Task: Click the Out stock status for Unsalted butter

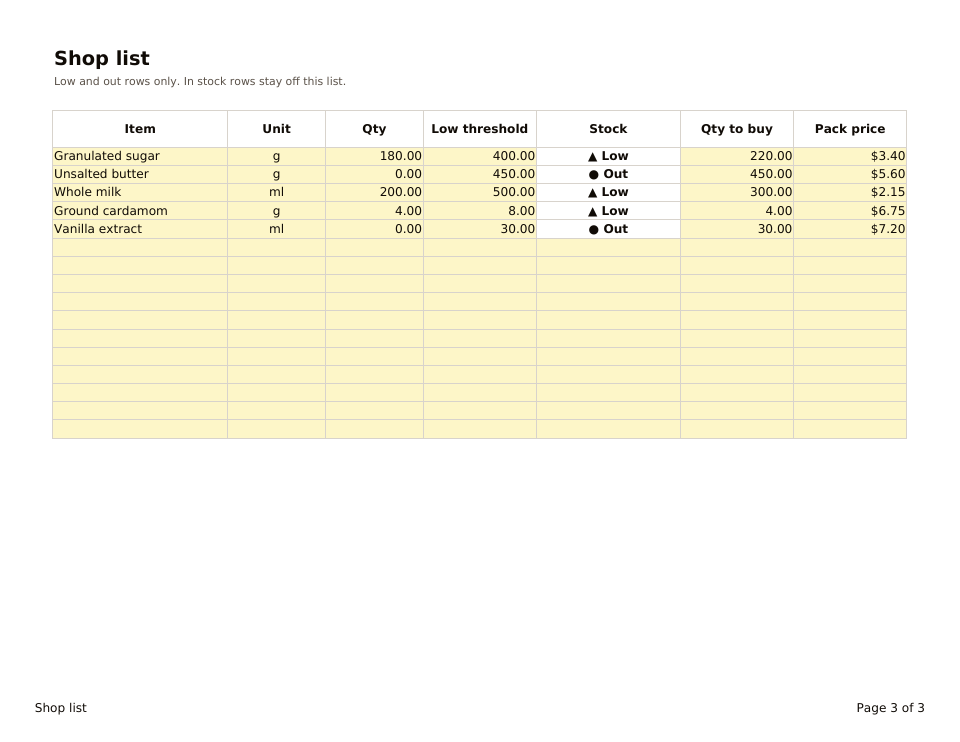Action: (x=608, y=174)
